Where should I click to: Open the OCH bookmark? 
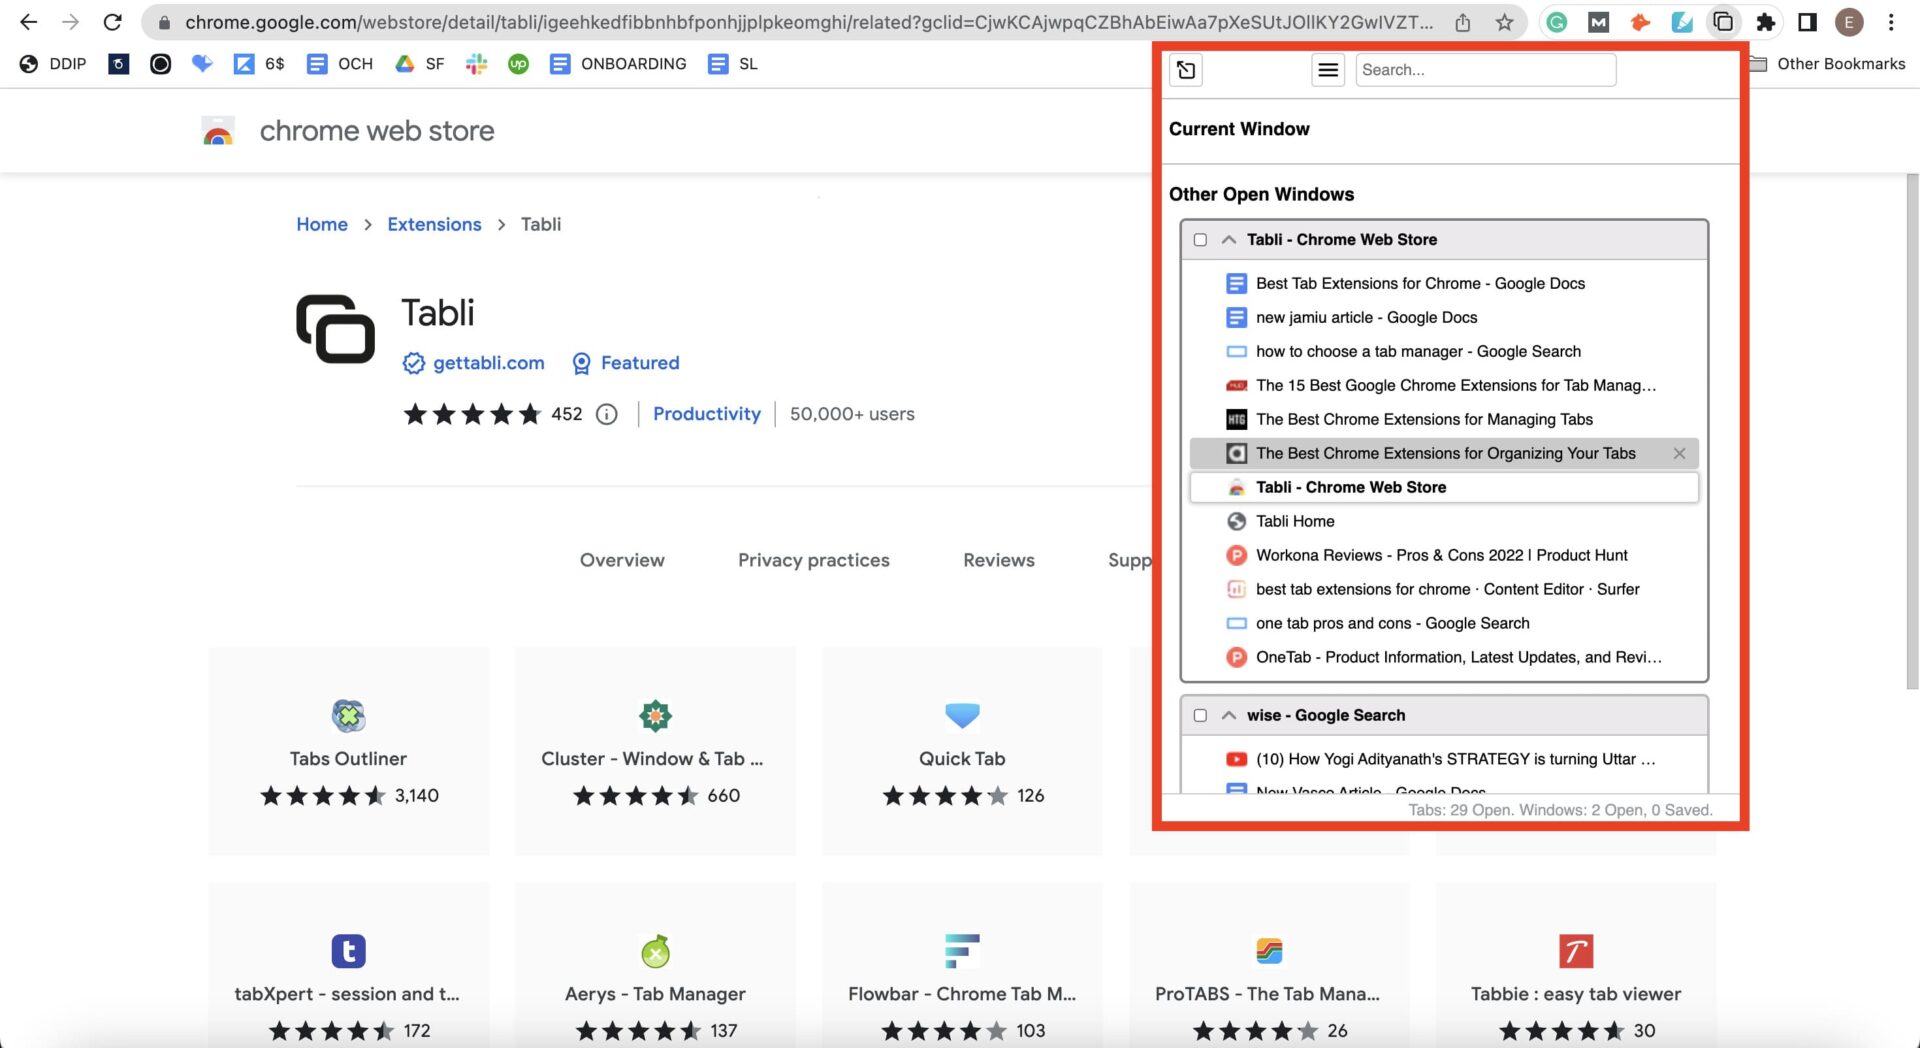(340, 64)
